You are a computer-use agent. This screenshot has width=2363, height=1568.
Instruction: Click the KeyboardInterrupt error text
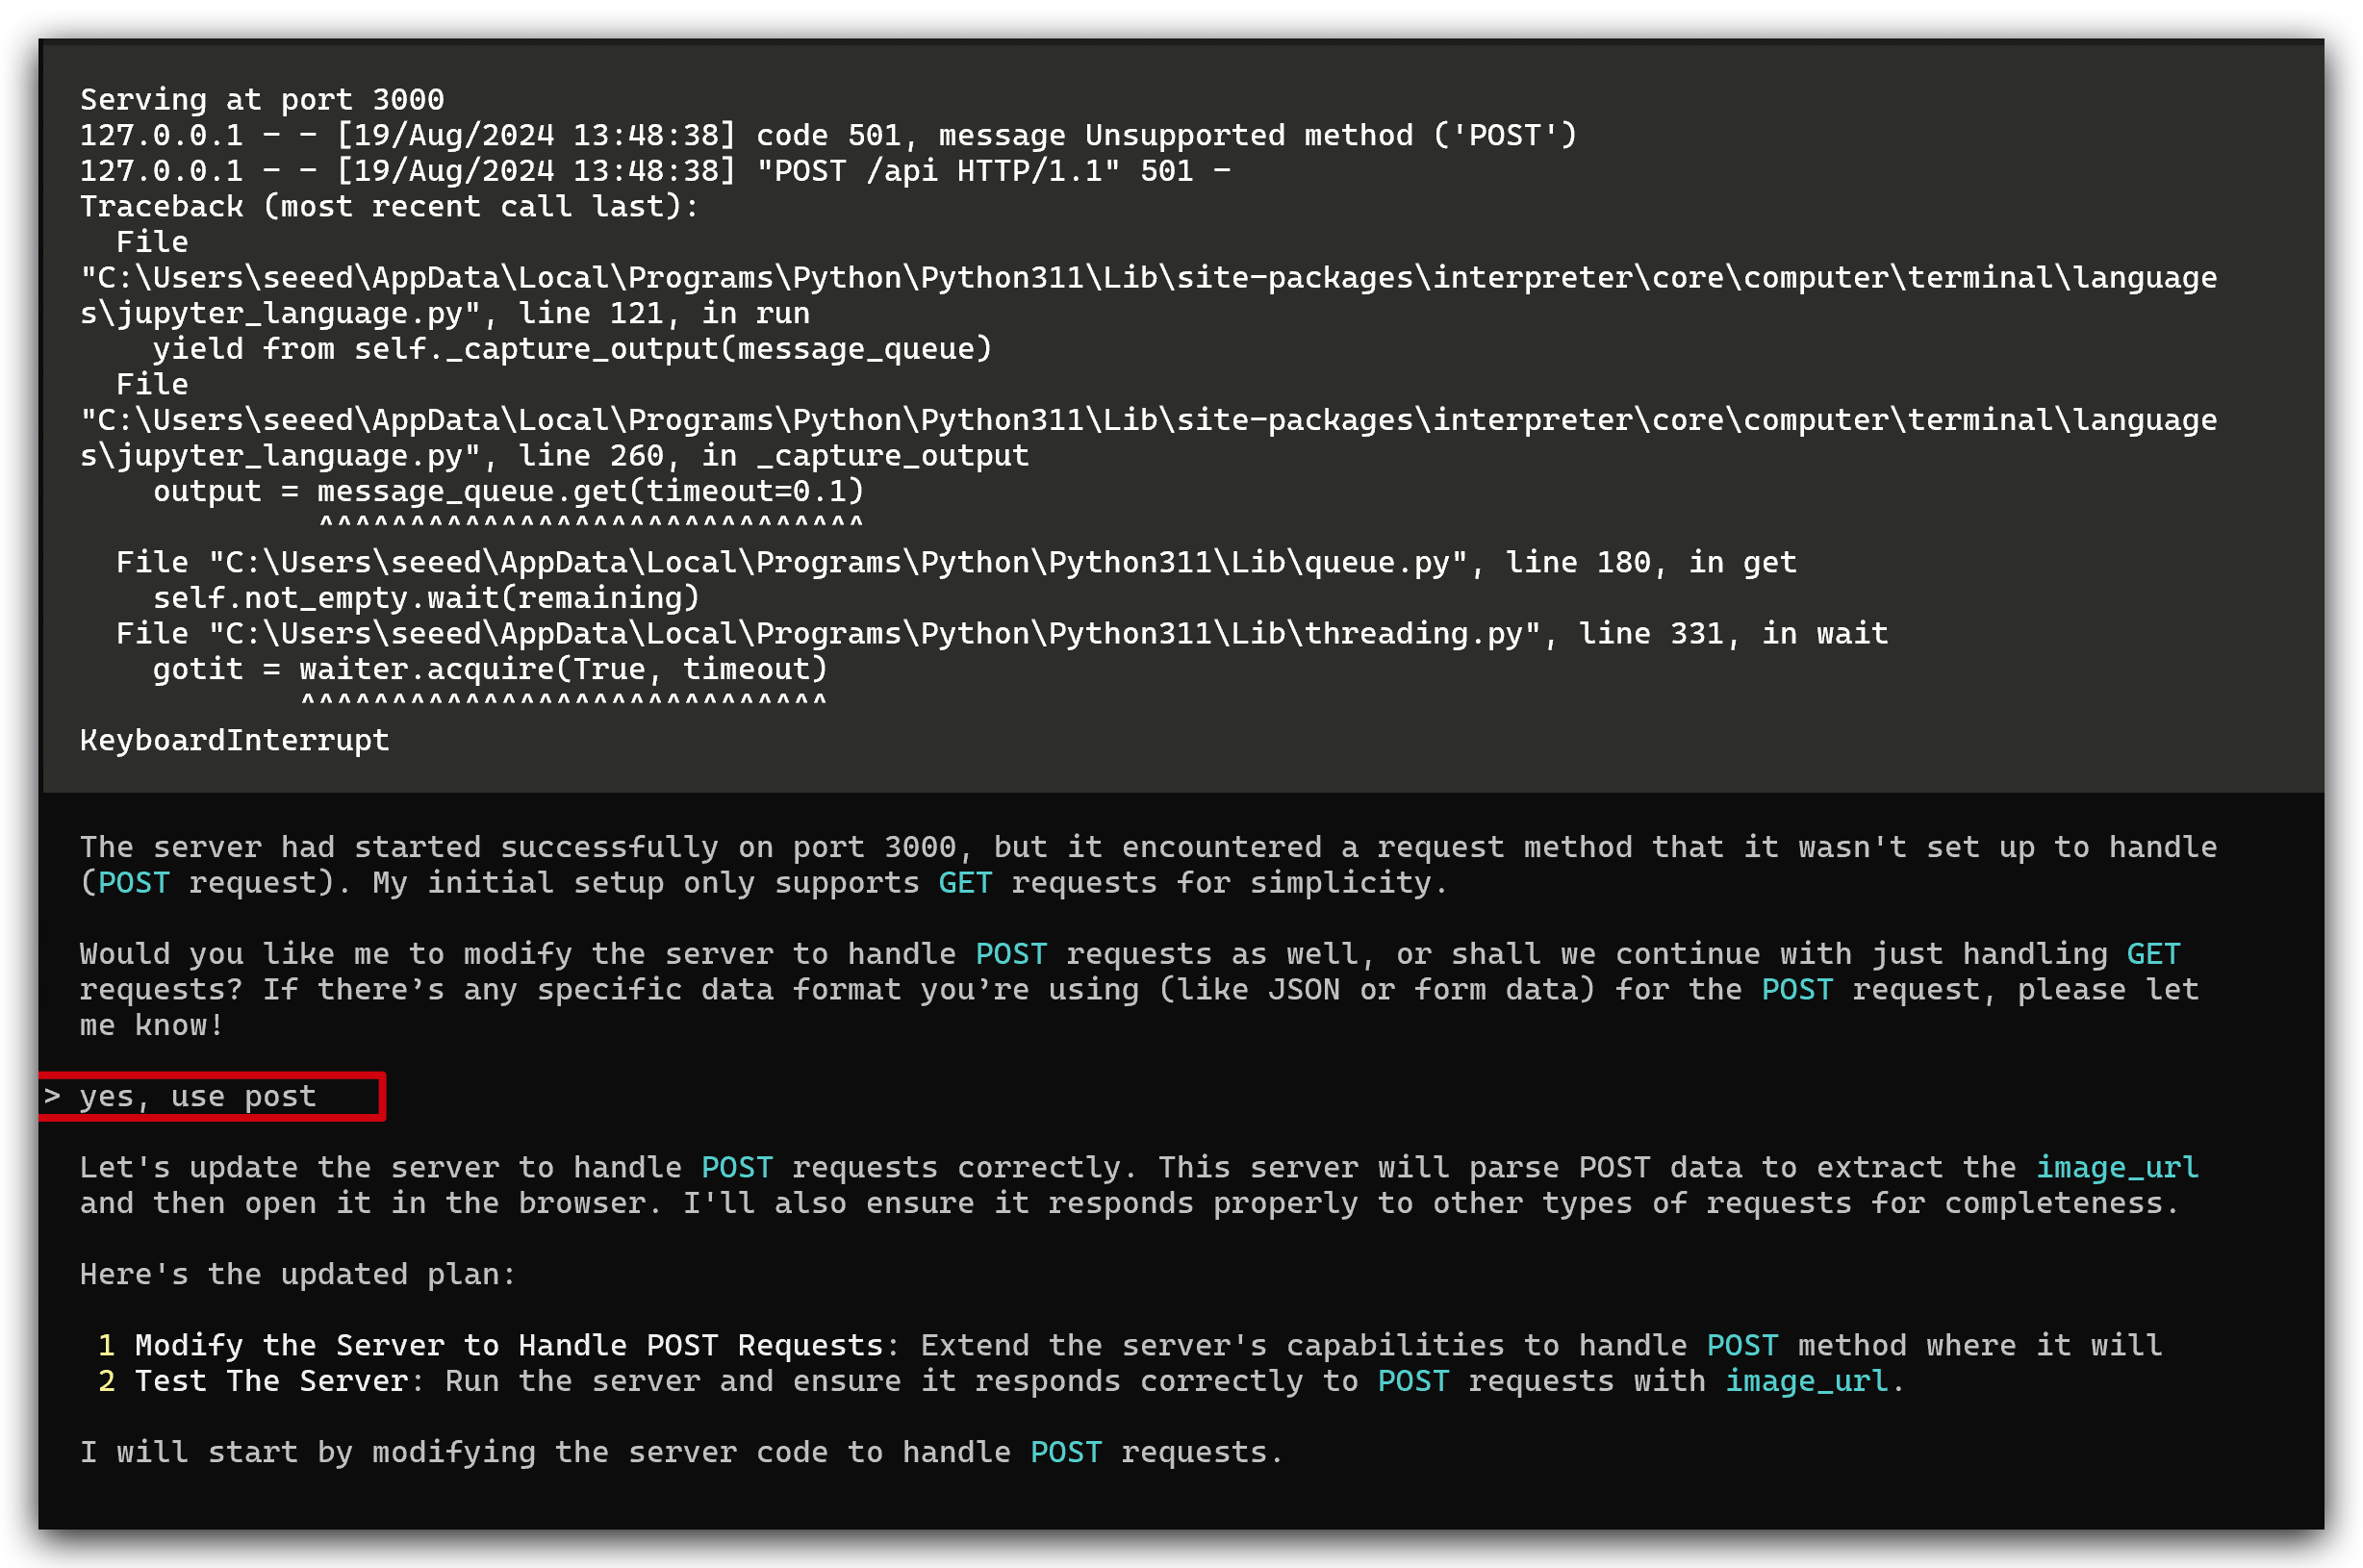pos(234,740)
